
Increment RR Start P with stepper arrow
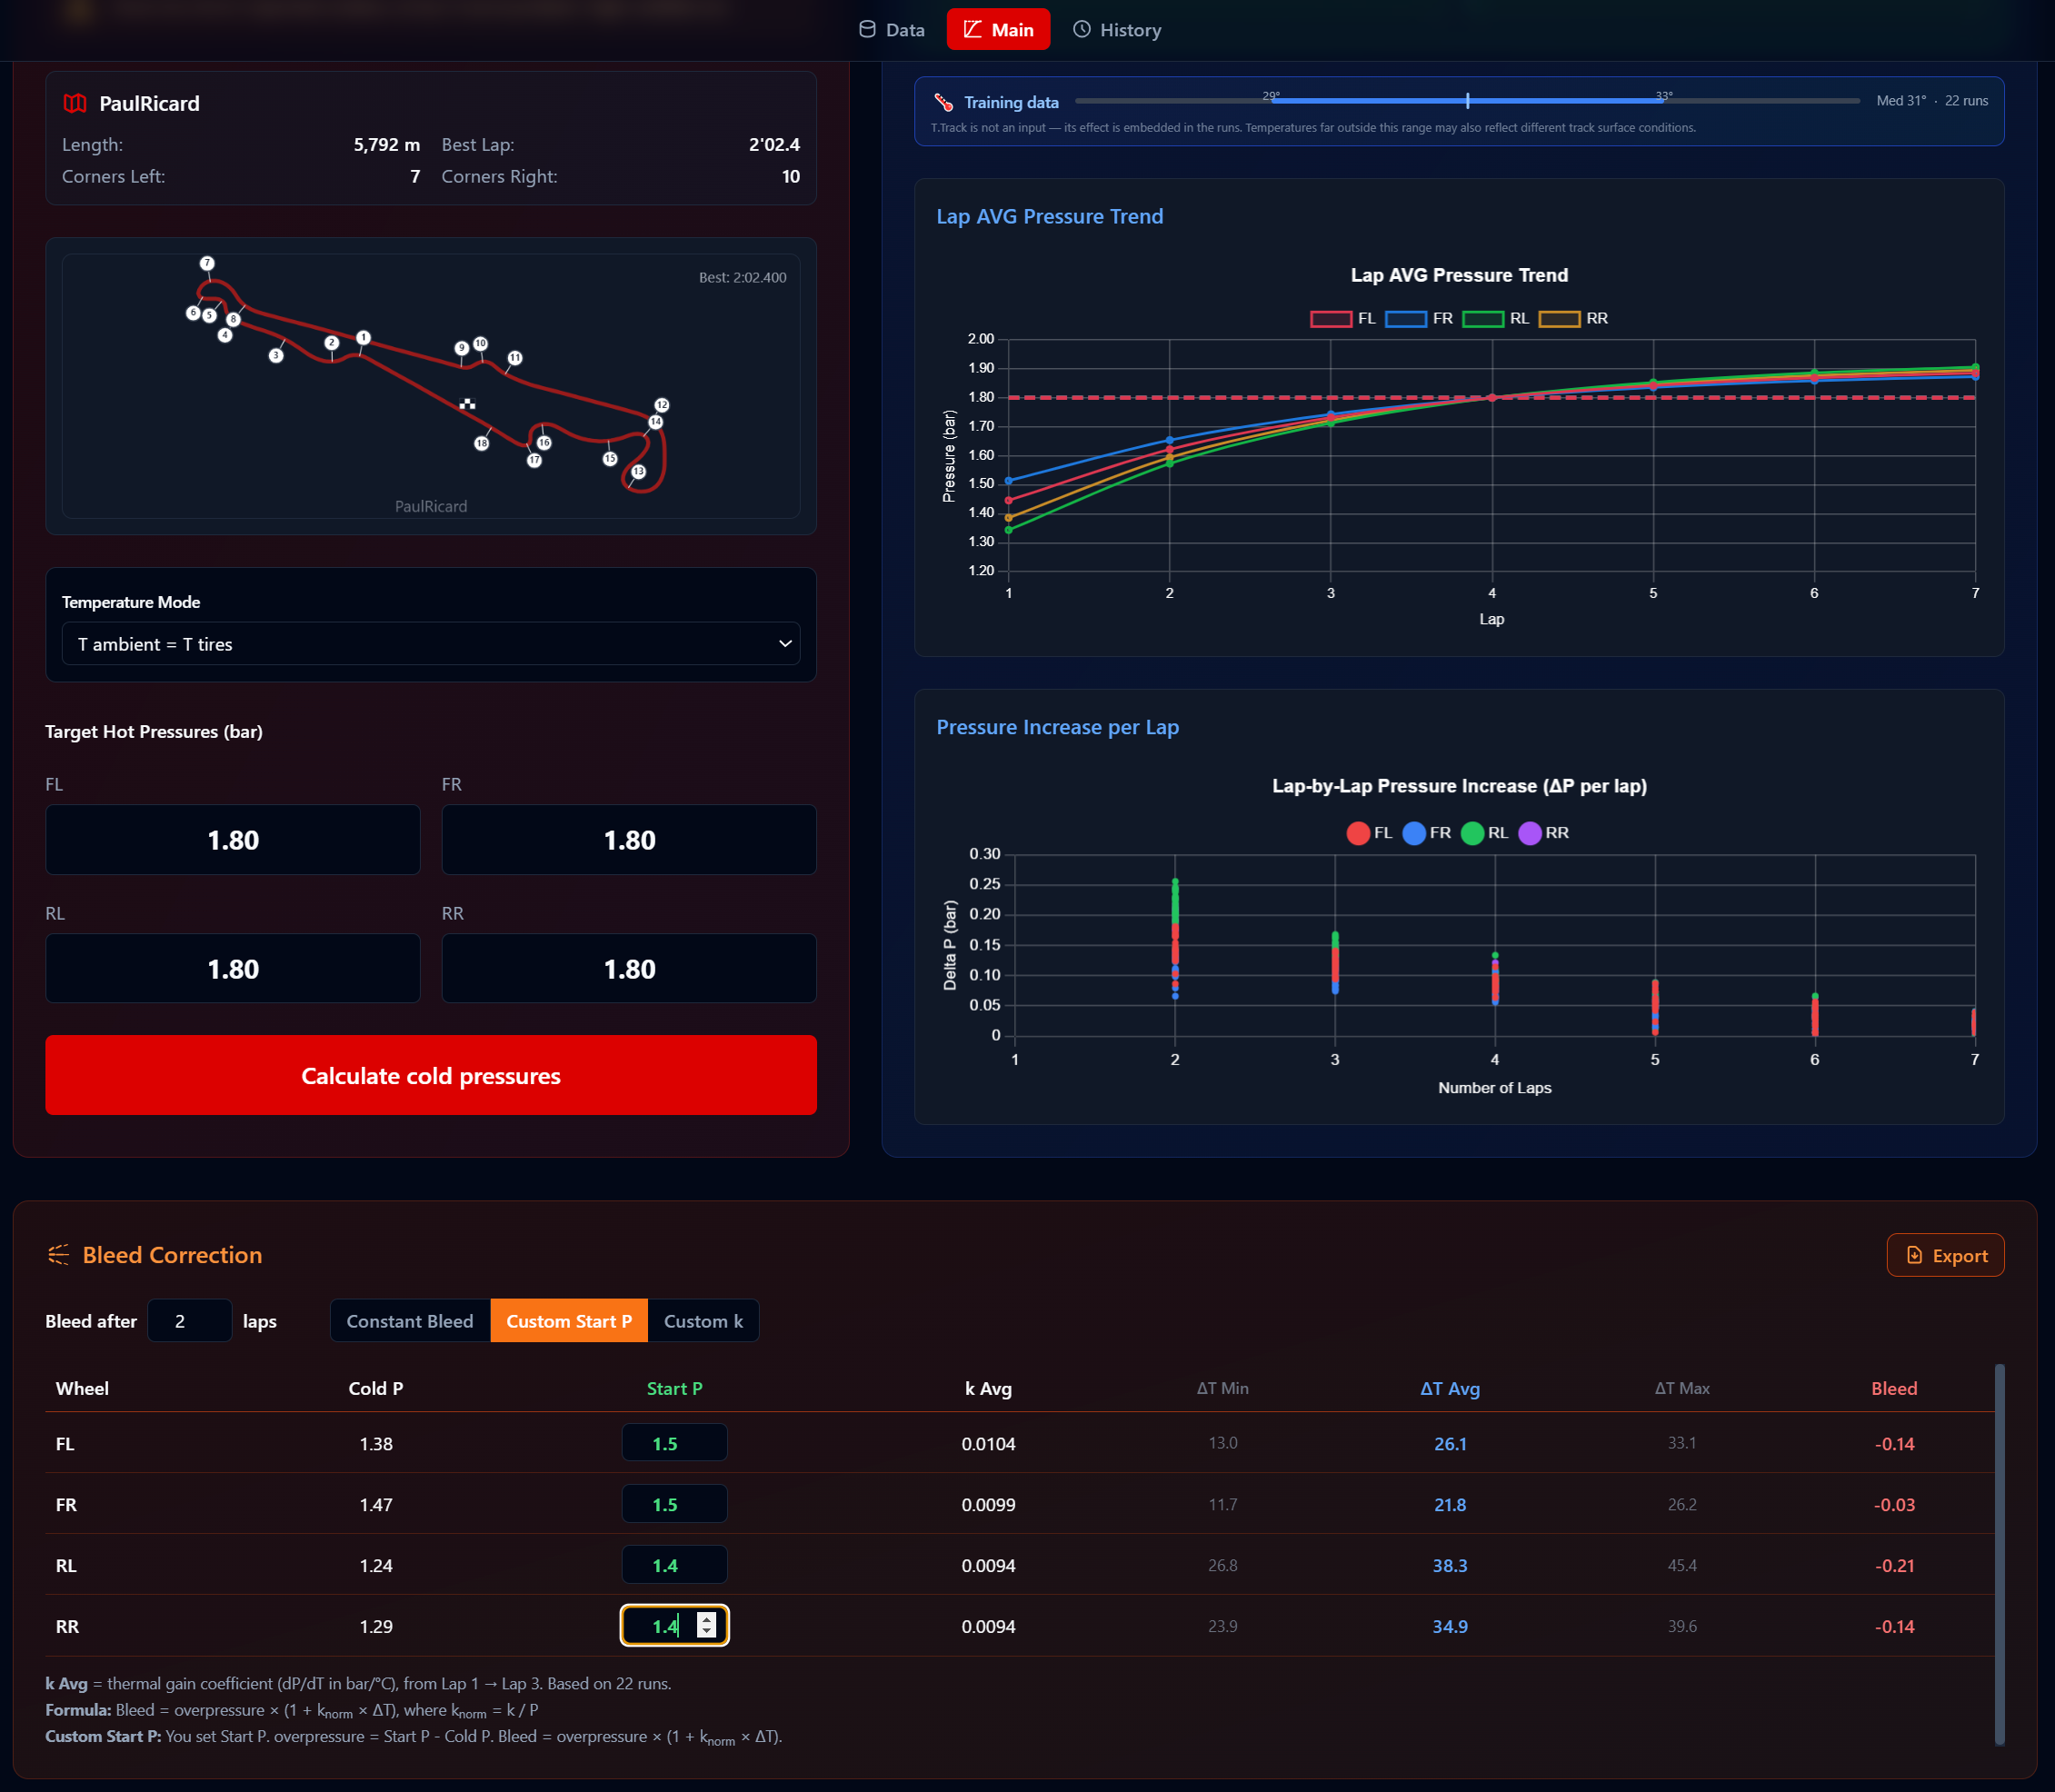(707, 1619)
